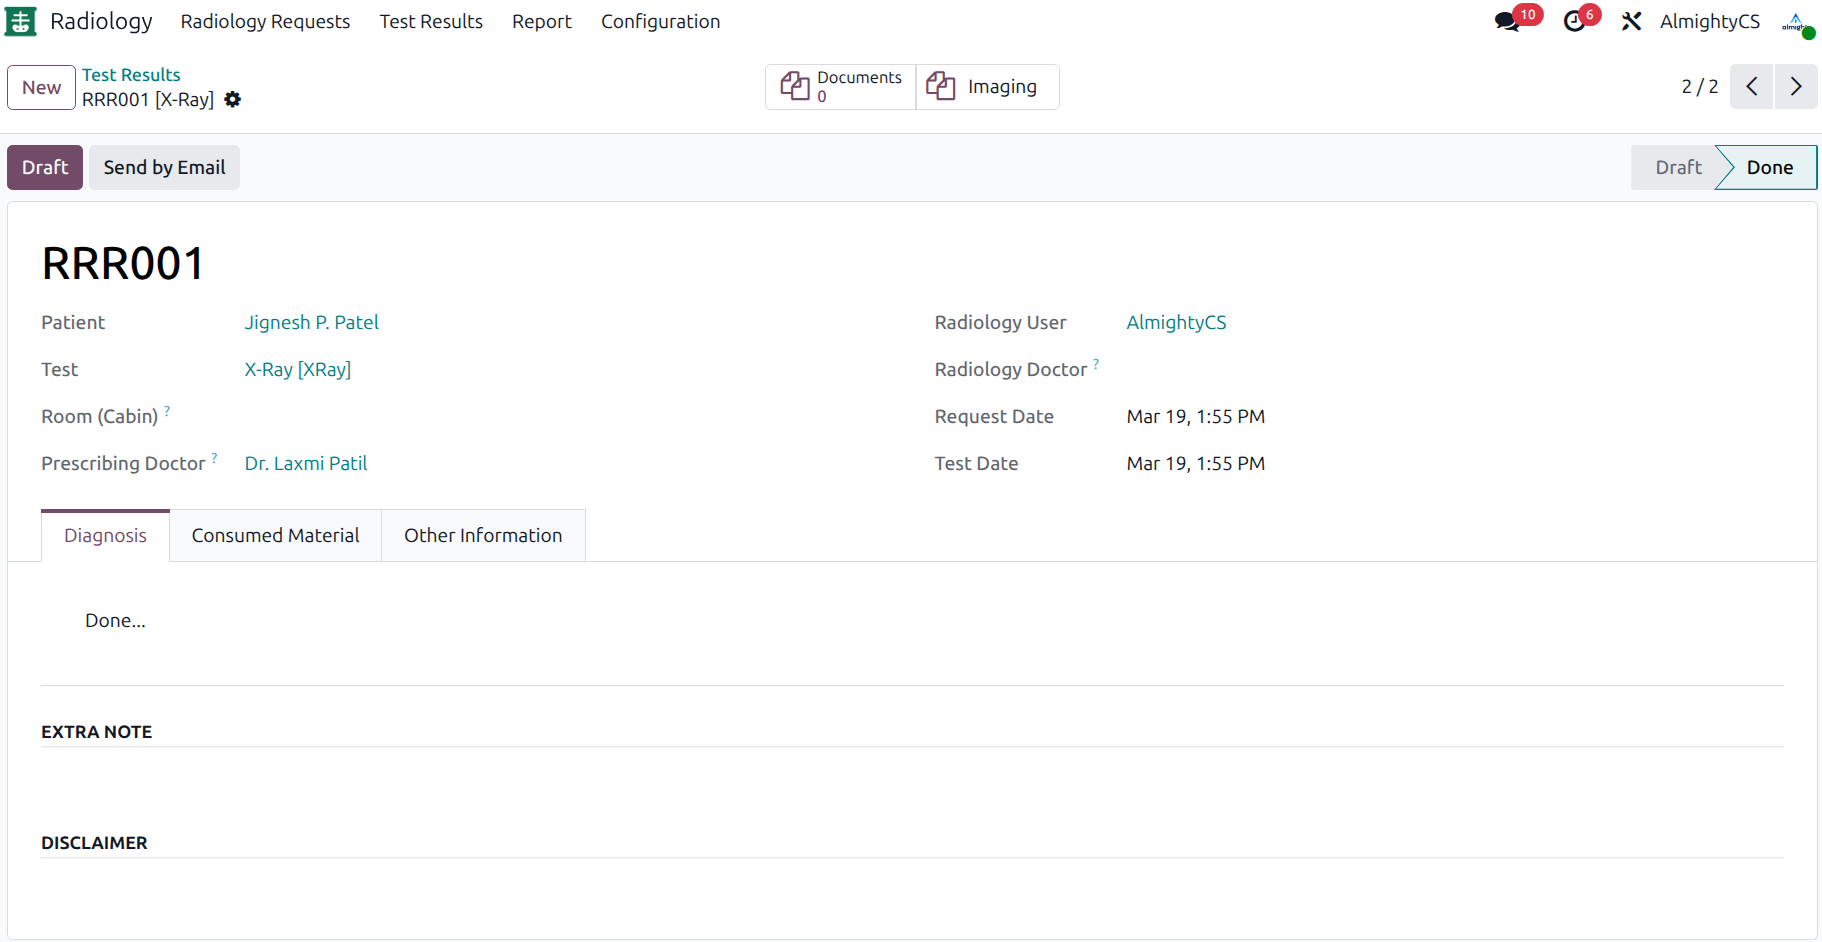This screenshot has width=1822, height=942.
Task: Open the Test Results menu
Action: 431,21
